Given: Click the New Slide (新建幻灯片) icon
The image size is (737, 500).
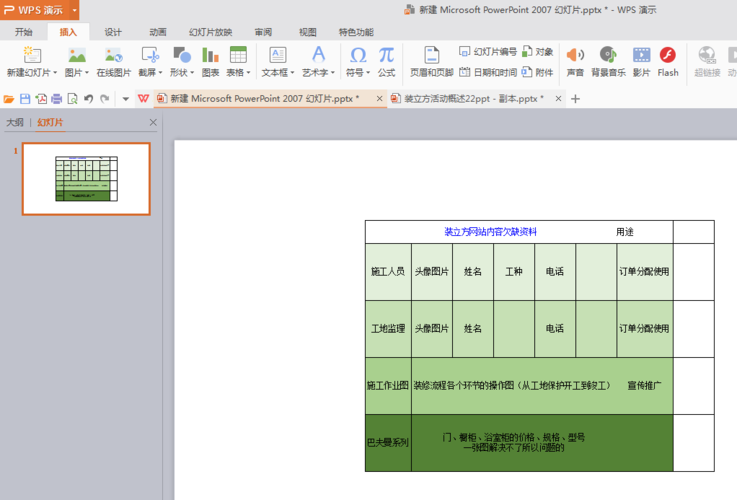Looking at the screenshot, I should [x=32, y=55].
